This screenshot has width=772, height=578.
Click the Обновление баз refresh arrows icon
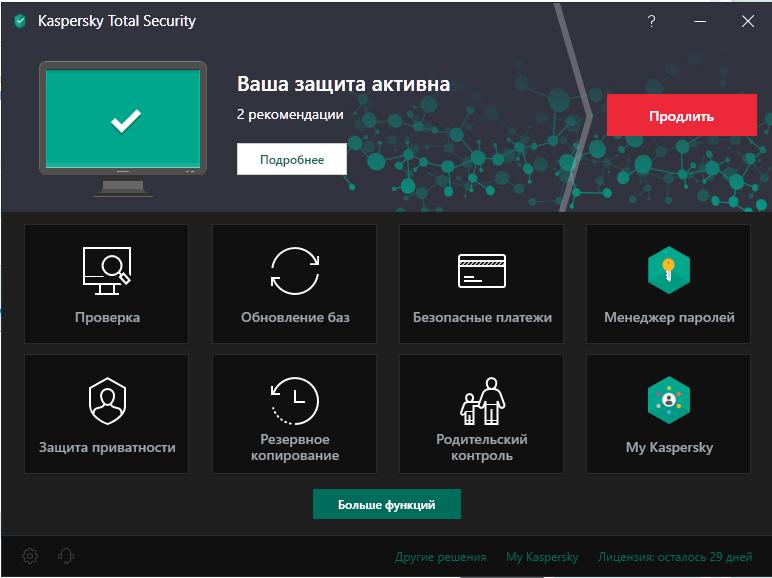click(x=294, y=271)
